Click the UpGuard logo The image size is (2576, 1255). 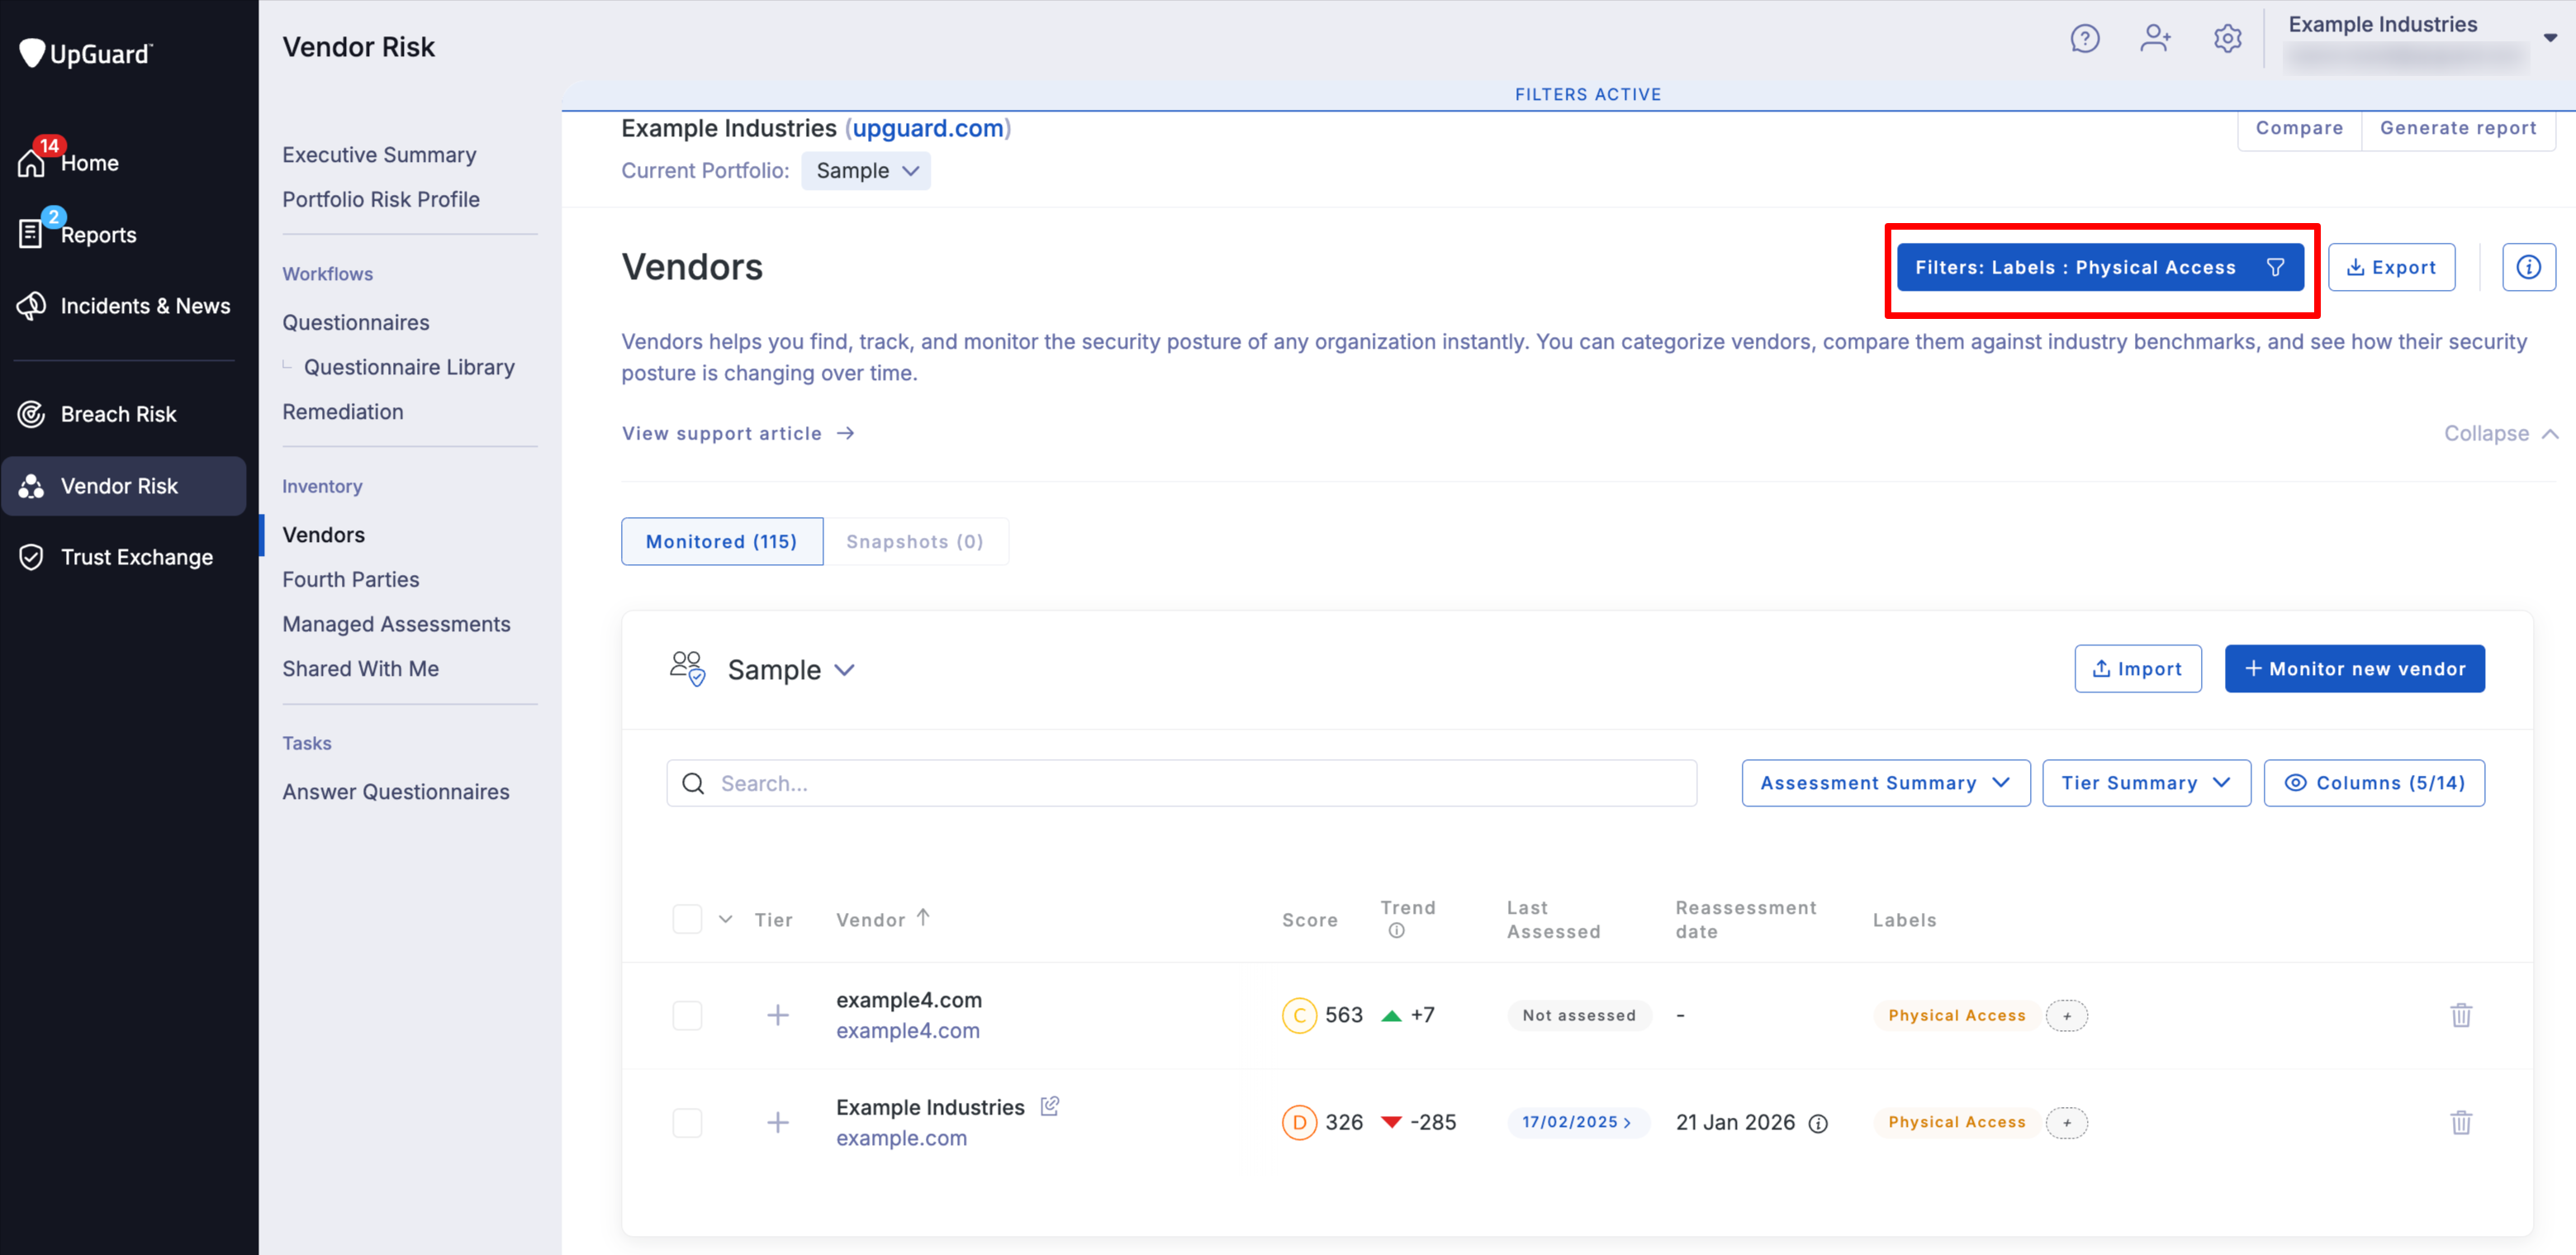pos(86,53)
